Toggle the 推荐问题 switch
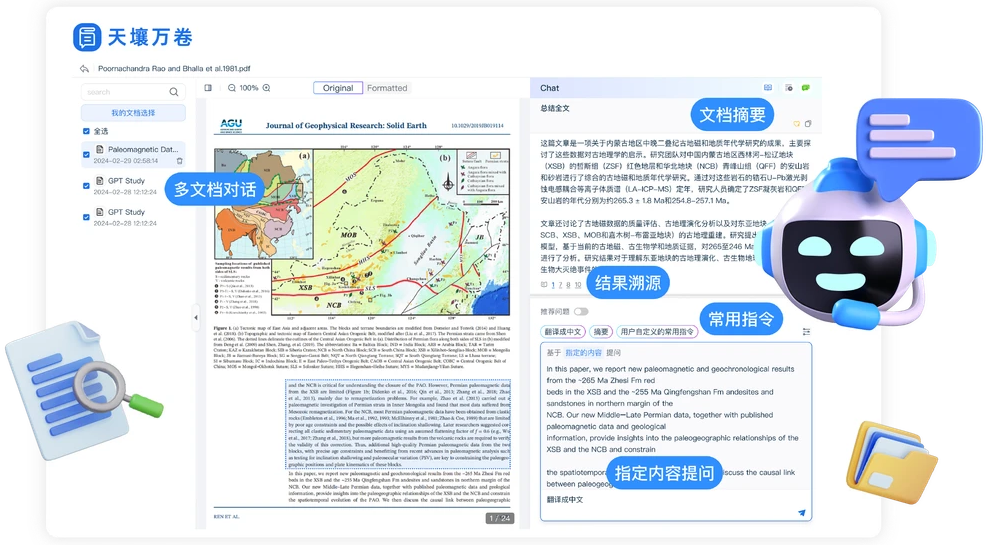 [581, 312]
